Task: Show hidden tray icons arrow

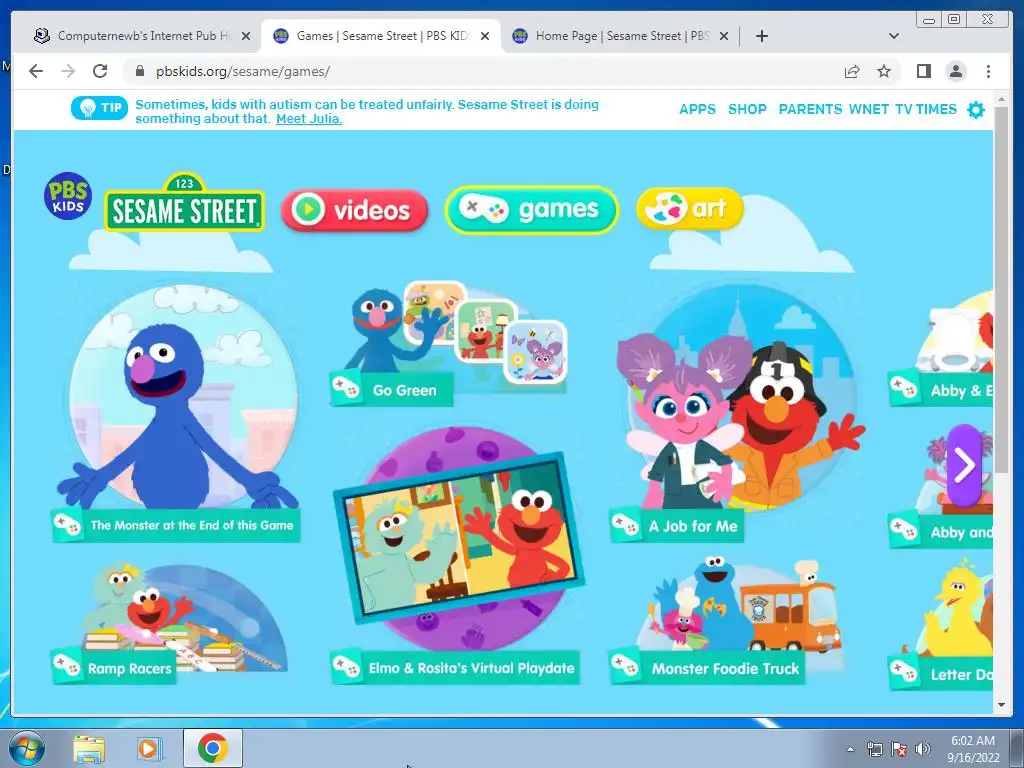Action: [x=850, y=749]
